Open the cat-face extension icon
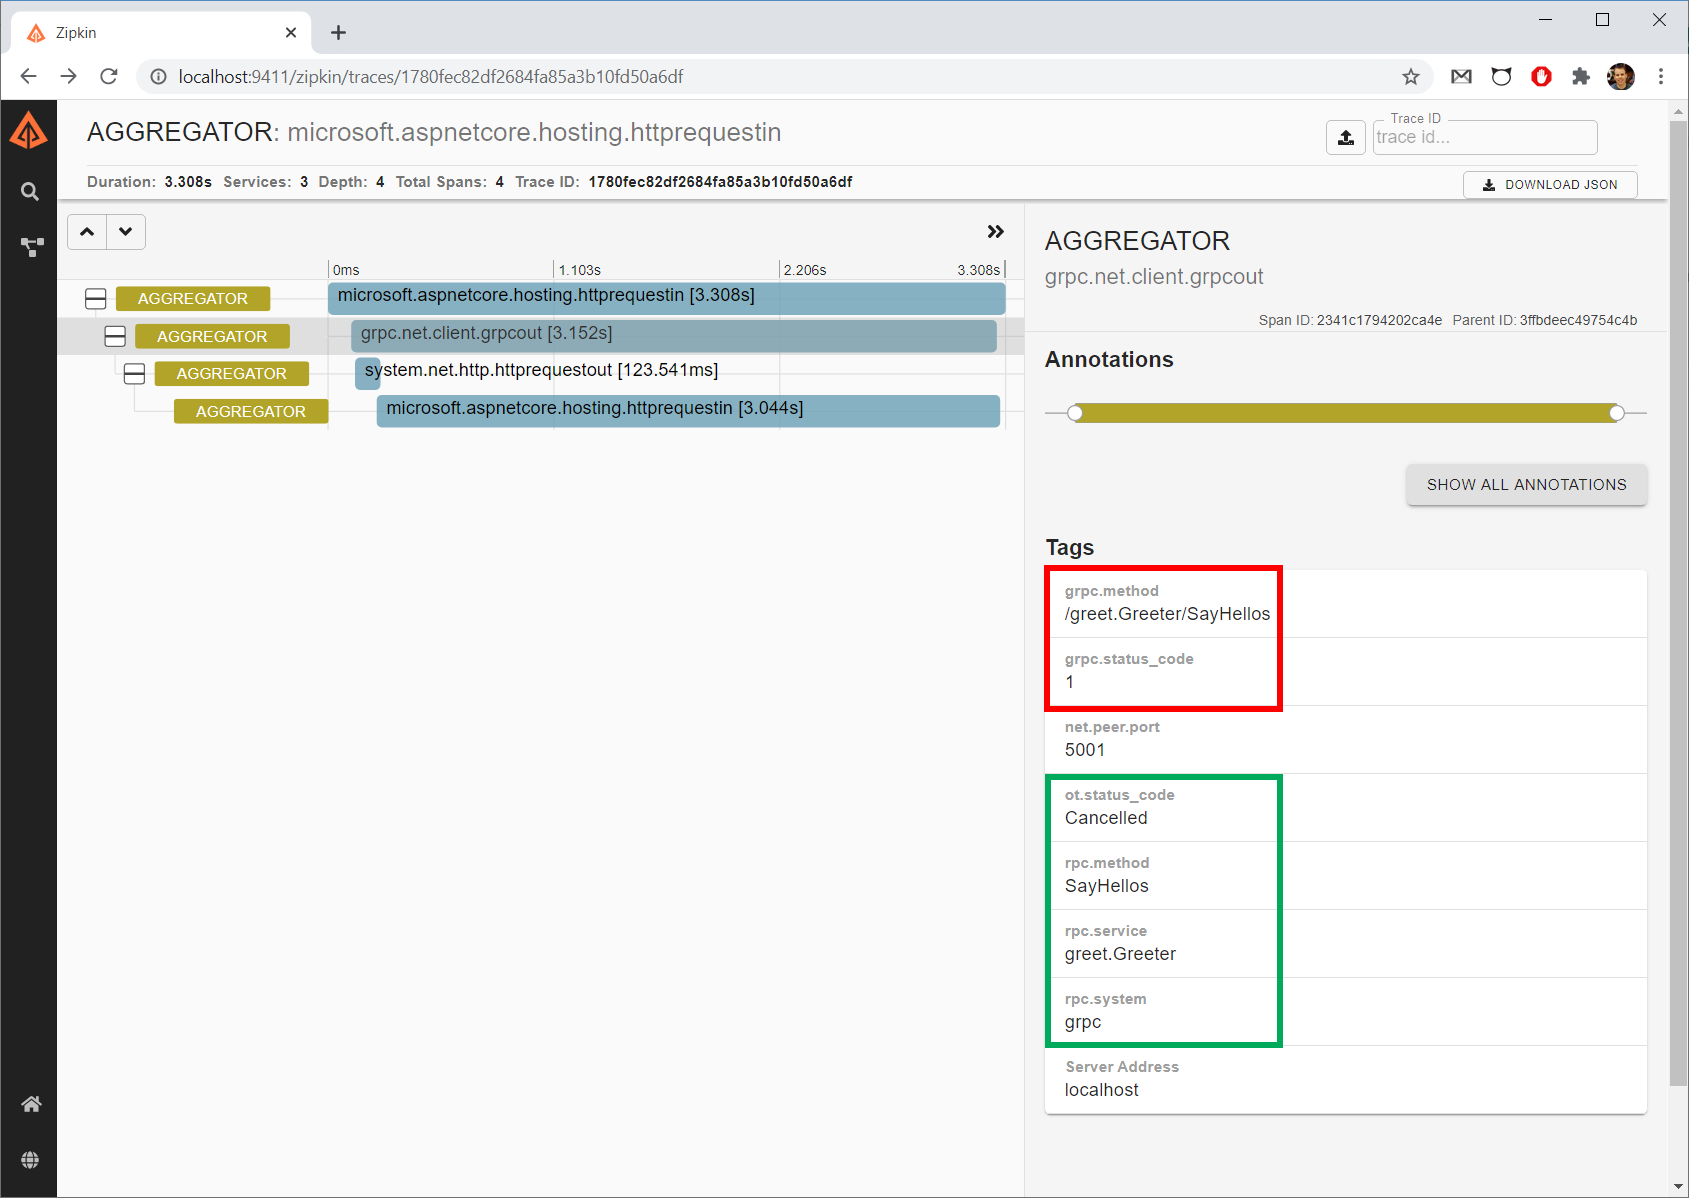Viewport: 1689px width, 1198px height. 1501,76
